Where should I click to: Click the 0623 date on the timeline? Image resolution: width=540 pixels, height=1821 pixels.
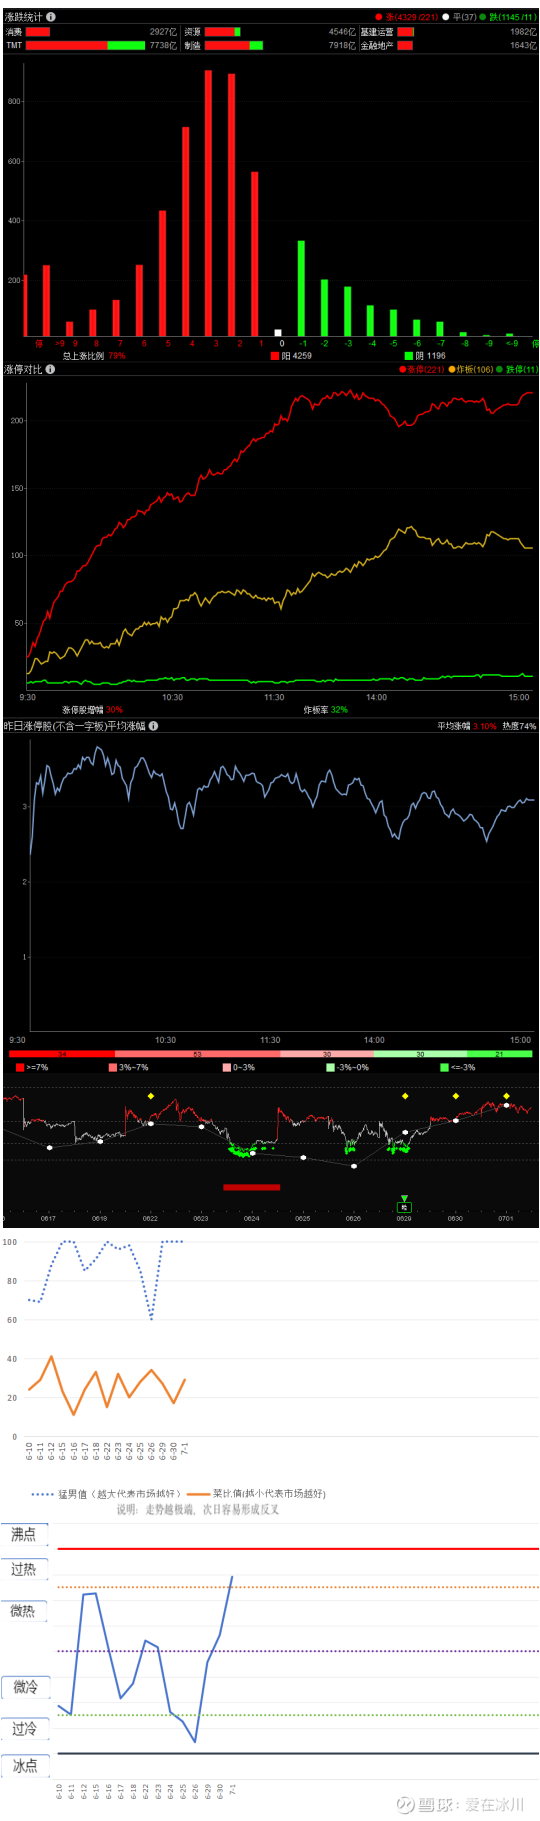pyautogui.click(x=201, y=1218)
